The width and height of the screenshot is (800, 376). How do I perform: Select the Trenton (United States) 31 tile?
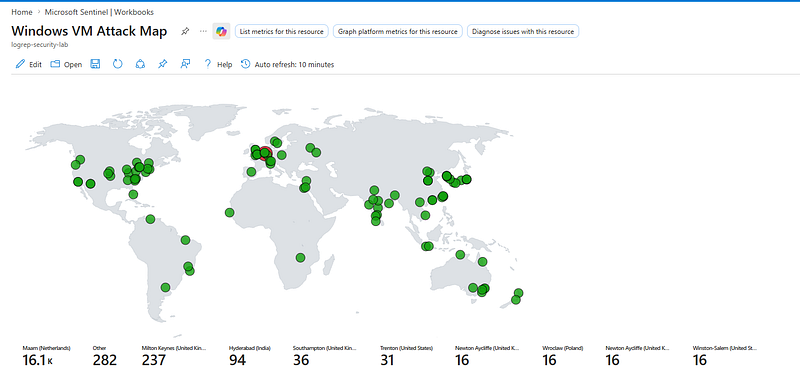point(406,356)
